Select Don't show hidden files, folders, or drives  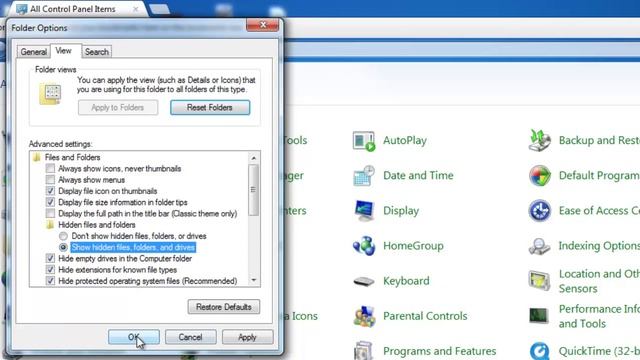point(63,236)
